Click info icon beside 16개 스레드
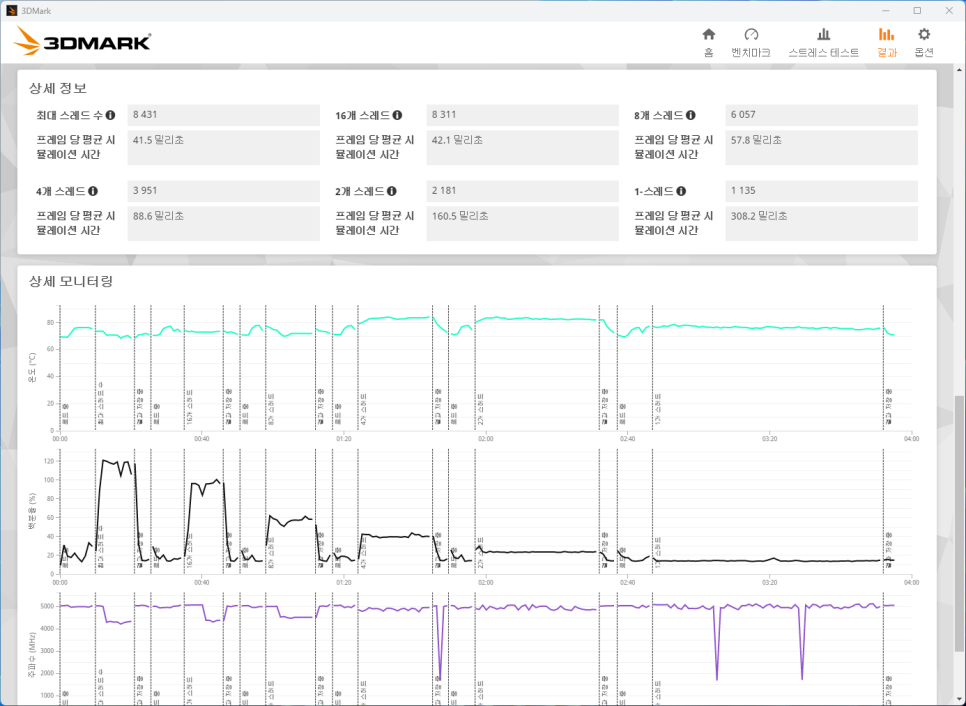The height and width of the screenshot is (706, 966). [x=397, y=115]
